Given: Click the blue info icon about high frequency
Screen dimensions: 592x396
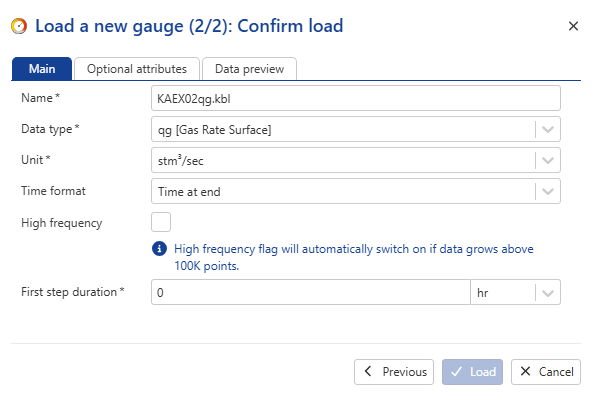Looking at the screenshot, I should click(159, 249).
